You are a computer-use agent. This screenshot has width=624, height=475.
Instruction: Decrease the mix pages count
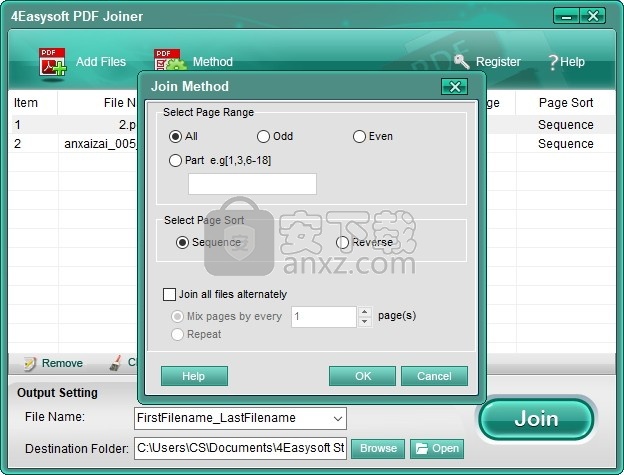click(365, 321)
